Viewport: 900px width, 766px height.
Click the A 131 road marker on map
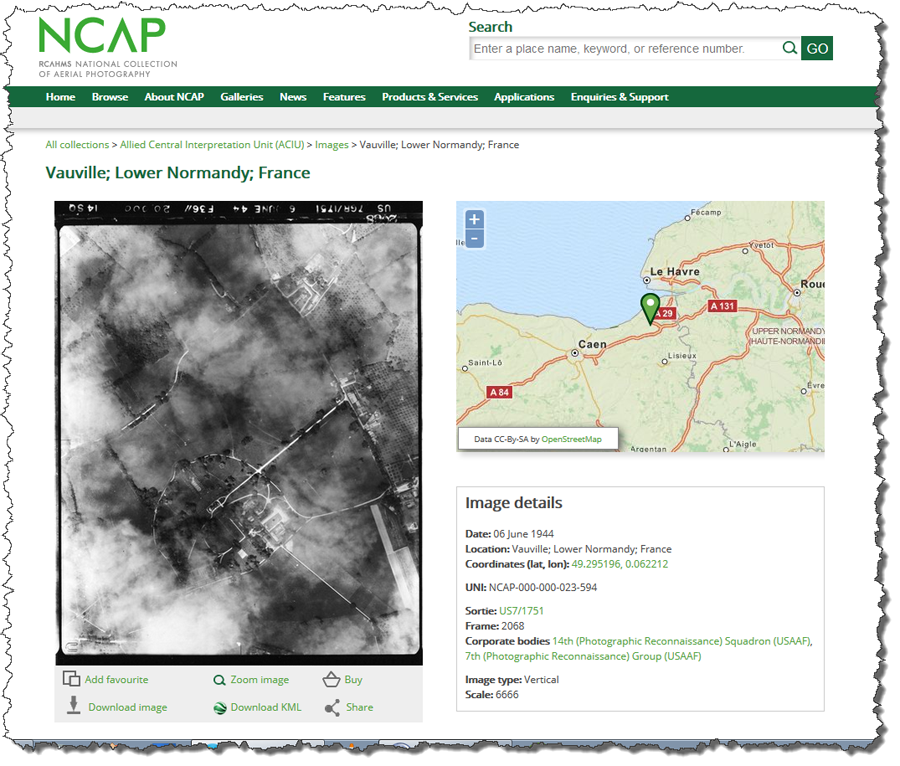coord(722,306)
